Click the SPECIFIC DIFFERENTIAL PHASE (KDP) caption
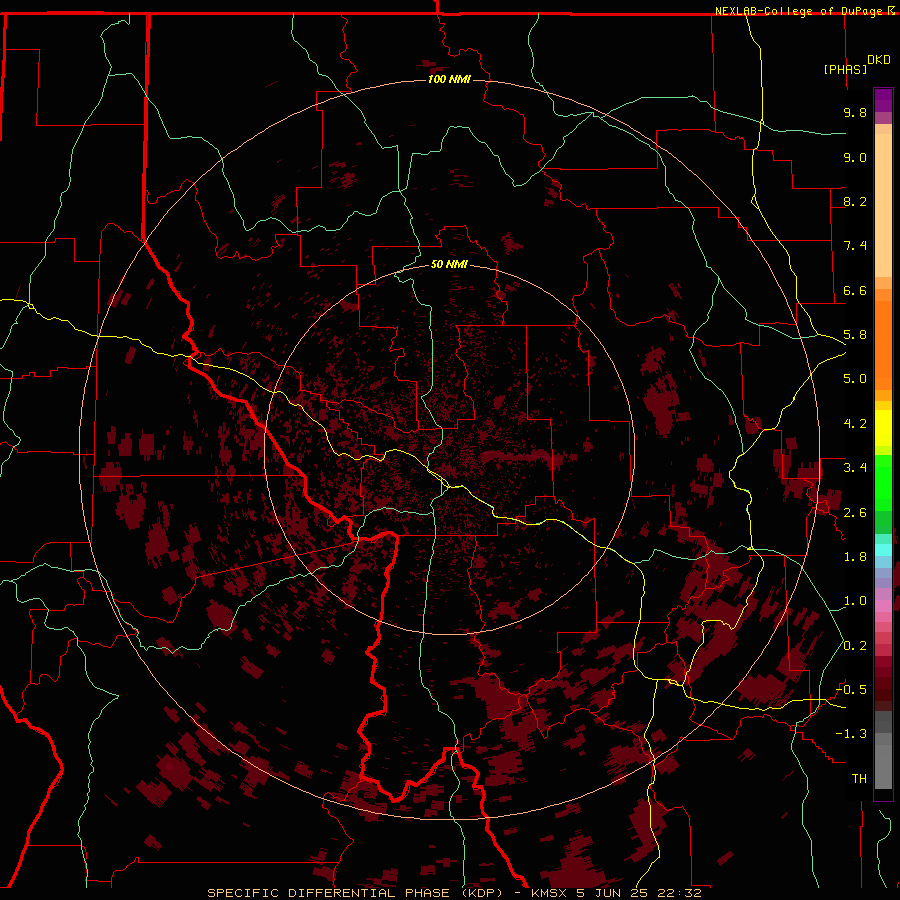 355,893
